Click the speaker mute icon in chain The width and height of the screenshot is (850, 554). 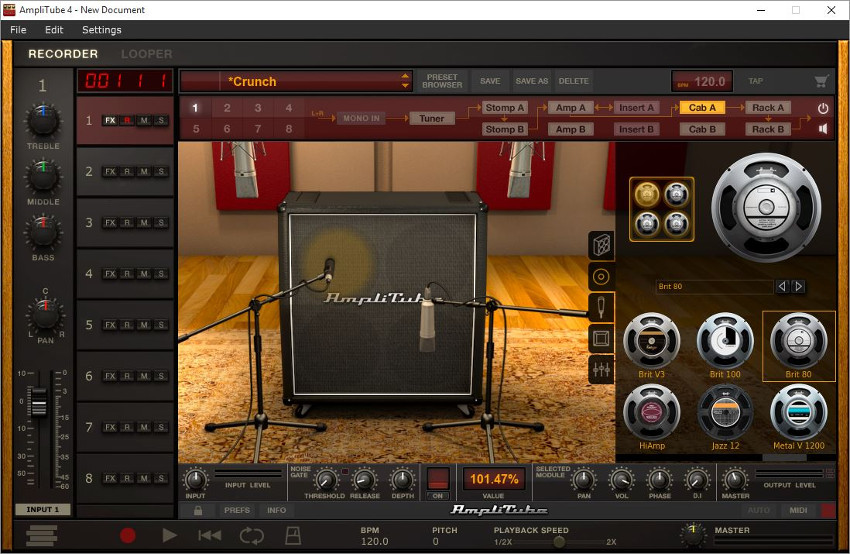pyautogui.click(x=823, y=128)
